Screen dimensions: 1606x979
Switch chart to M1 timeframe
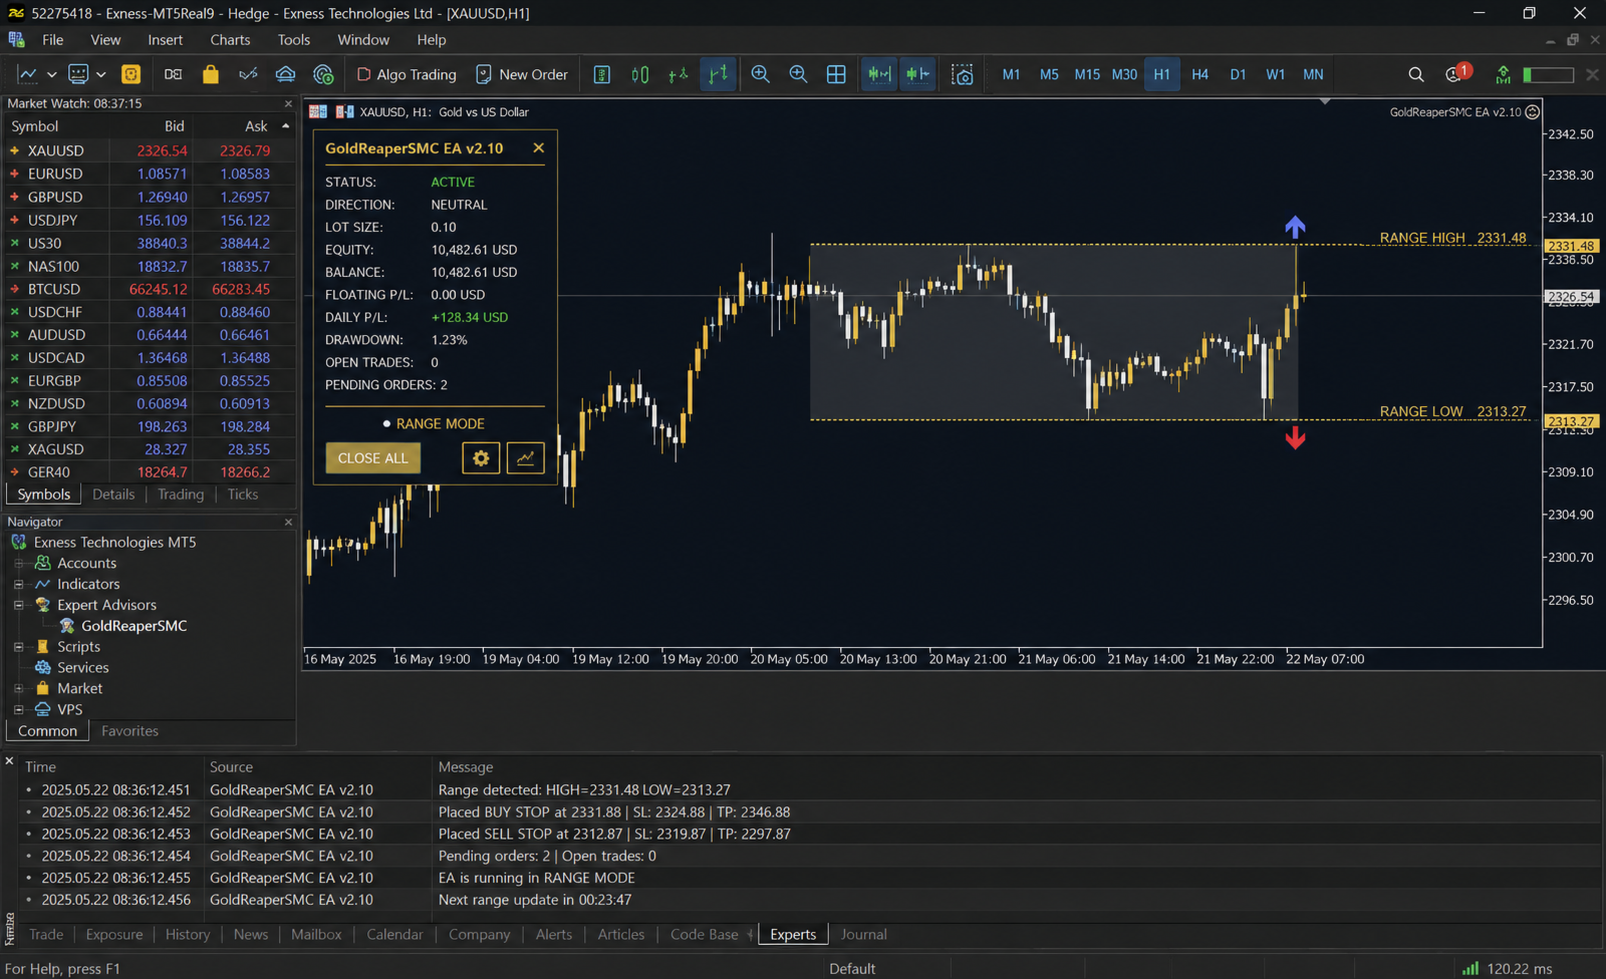[x=1011, y=74]
